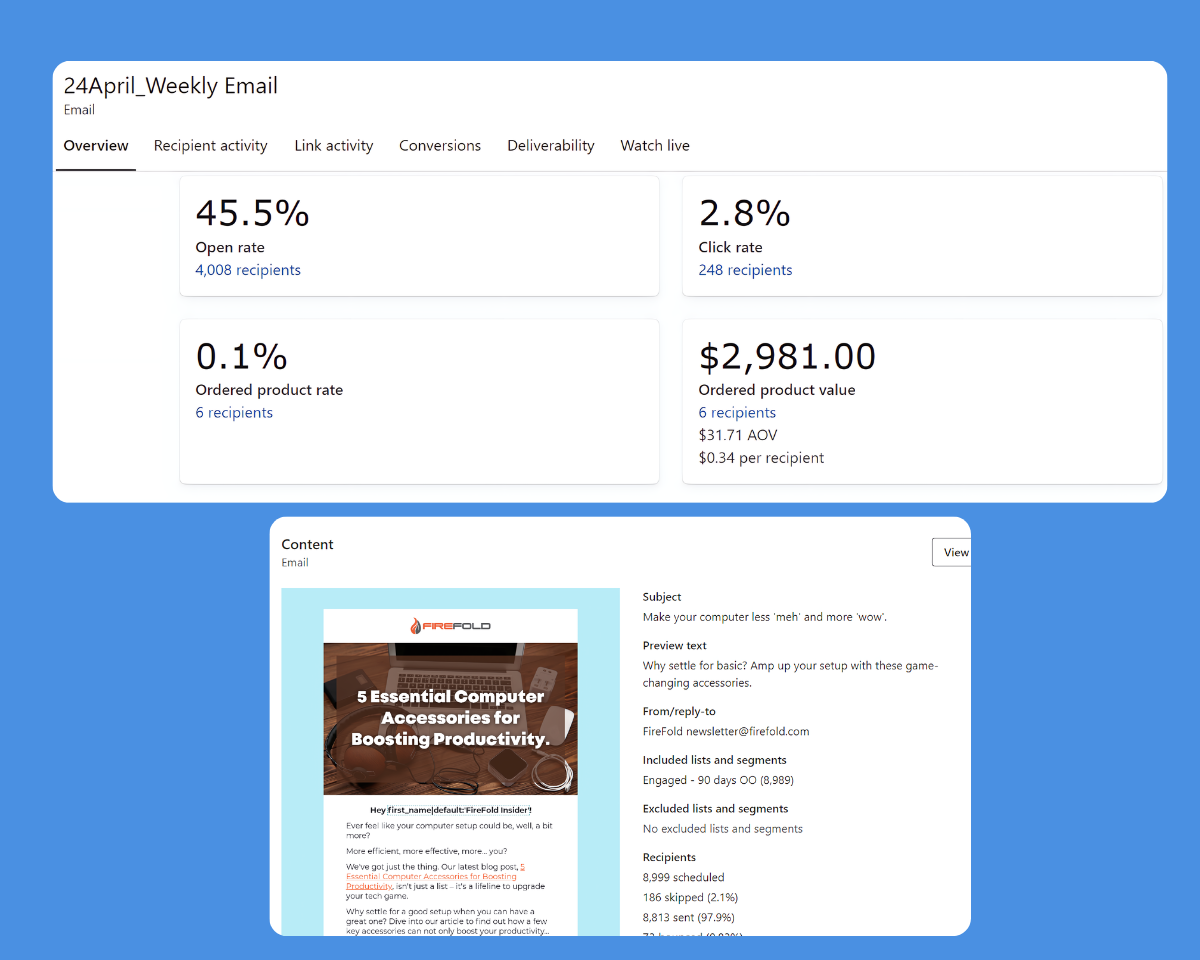Screen dimensions: 1200x960
Task: Switch to the Watch live tab
Action: point(654,146)
